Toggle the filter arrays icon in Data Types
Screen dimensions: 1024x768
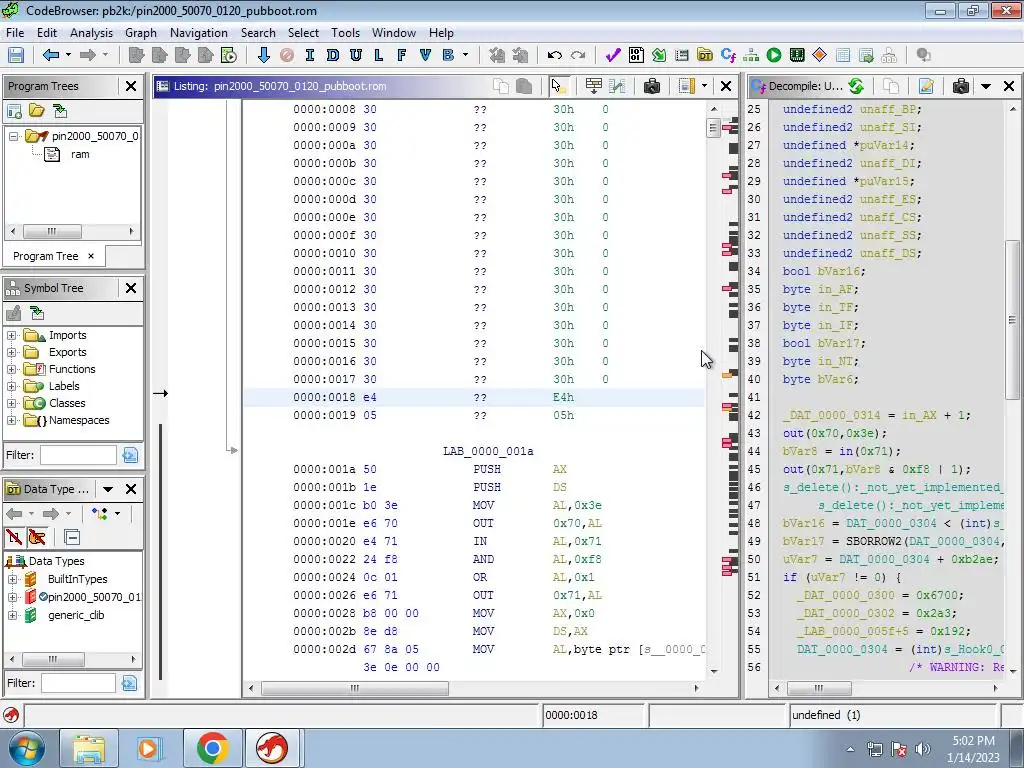pos(14,537)
